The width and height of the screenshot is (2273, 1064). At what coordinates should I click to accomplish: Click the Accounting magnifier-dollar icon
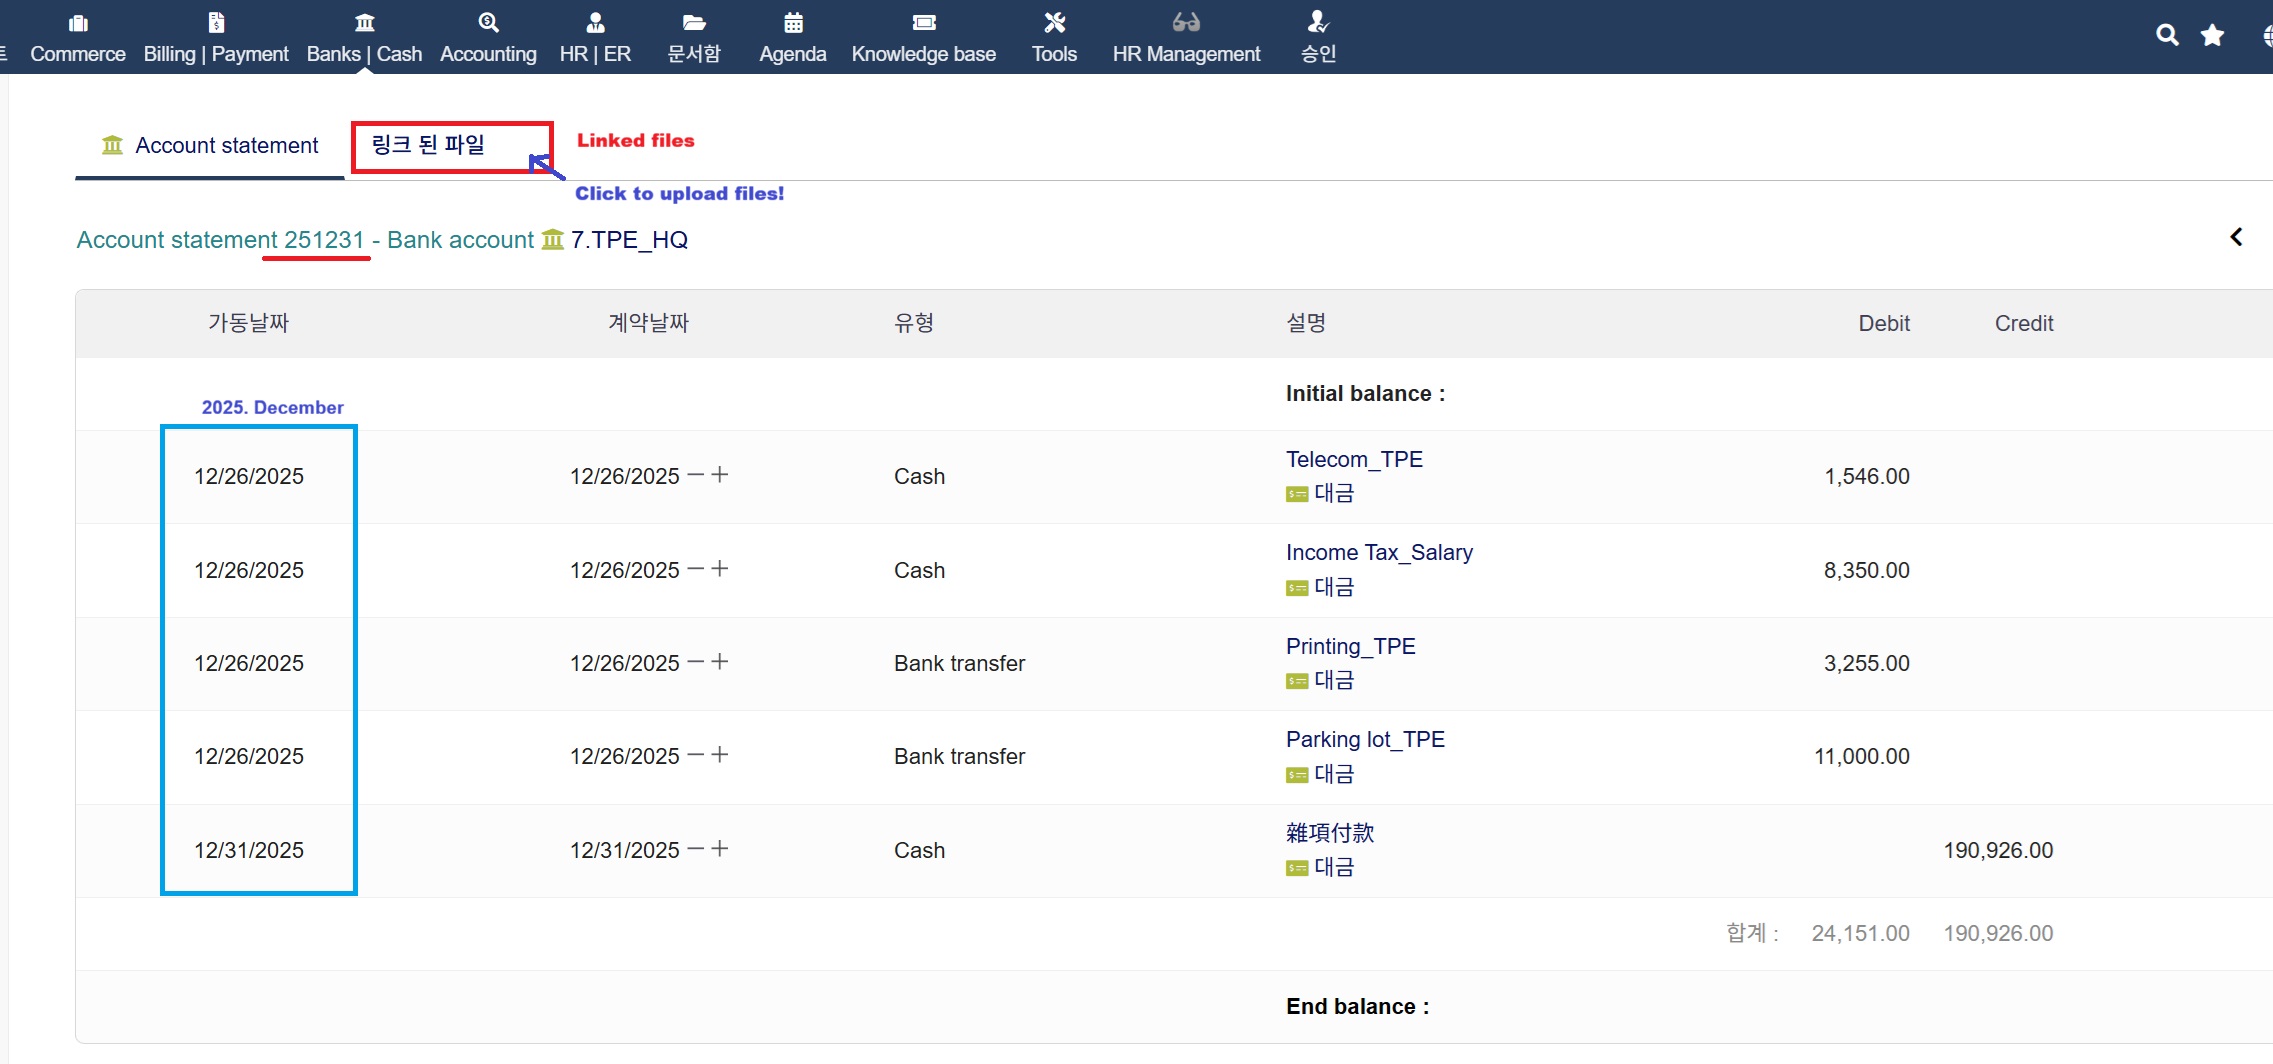coord(488,23)
